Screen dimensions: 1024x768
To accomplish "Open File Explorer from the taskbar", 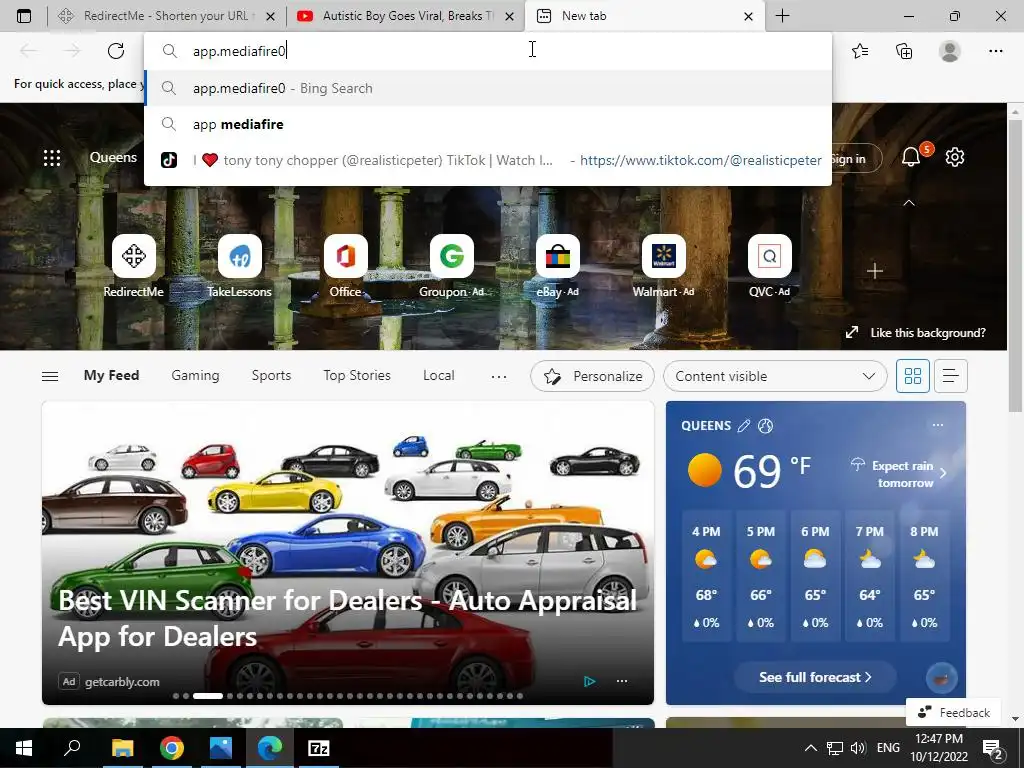I will tap(122, 748).
